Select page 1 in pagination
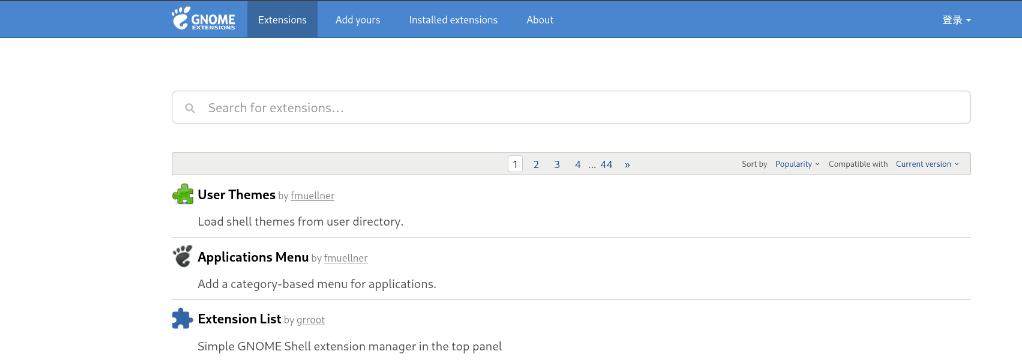1022x361 pixels. [515, 164]
